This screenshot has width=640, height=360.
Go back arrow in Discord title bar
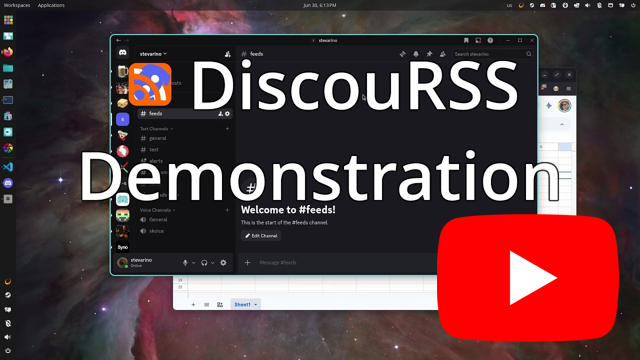(118, 40)
